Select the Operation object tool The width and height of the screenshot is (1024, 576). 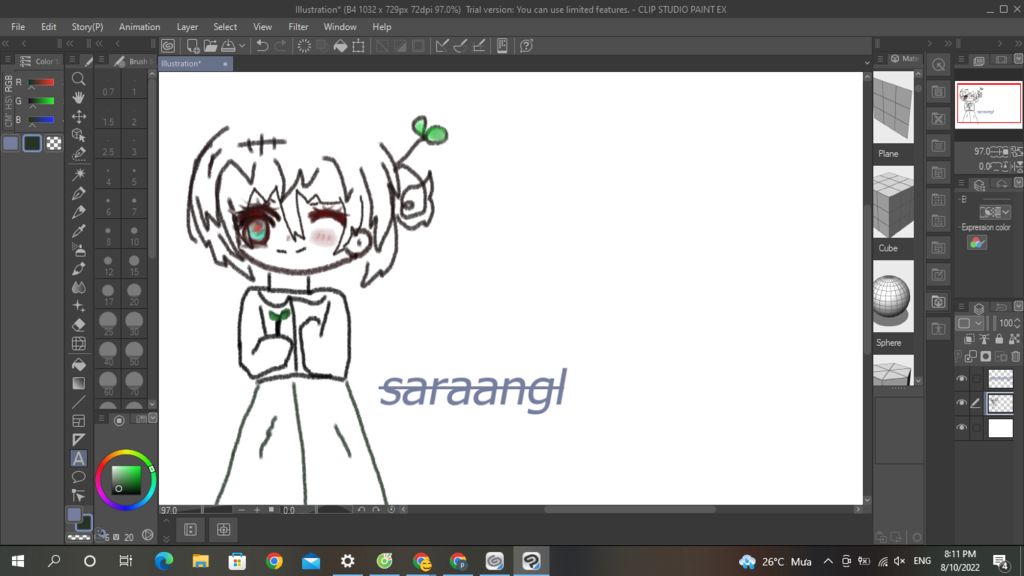tap(78, 135)
